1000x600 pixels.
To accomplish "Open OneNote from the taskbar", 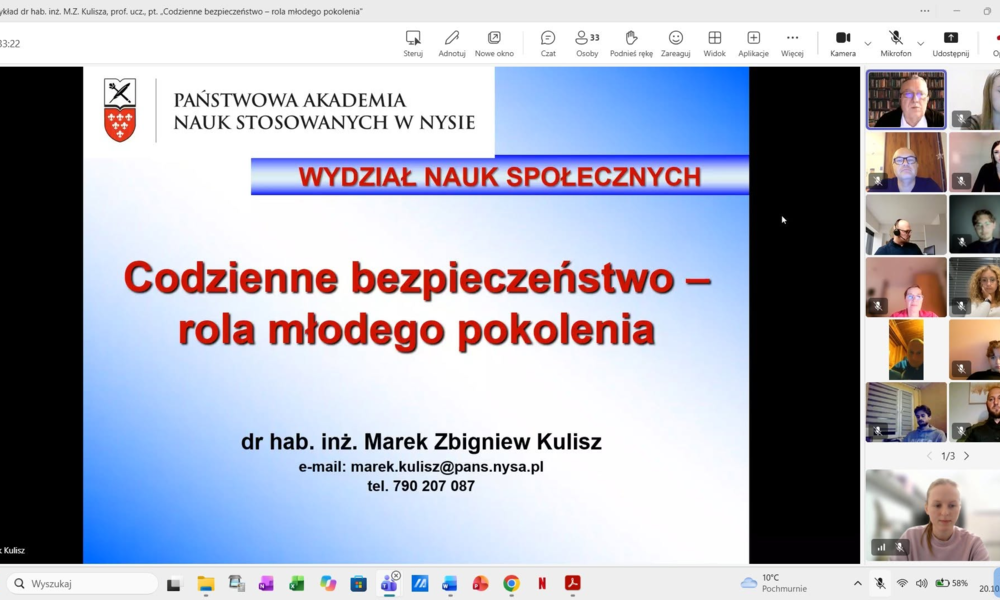I will 266,583.
